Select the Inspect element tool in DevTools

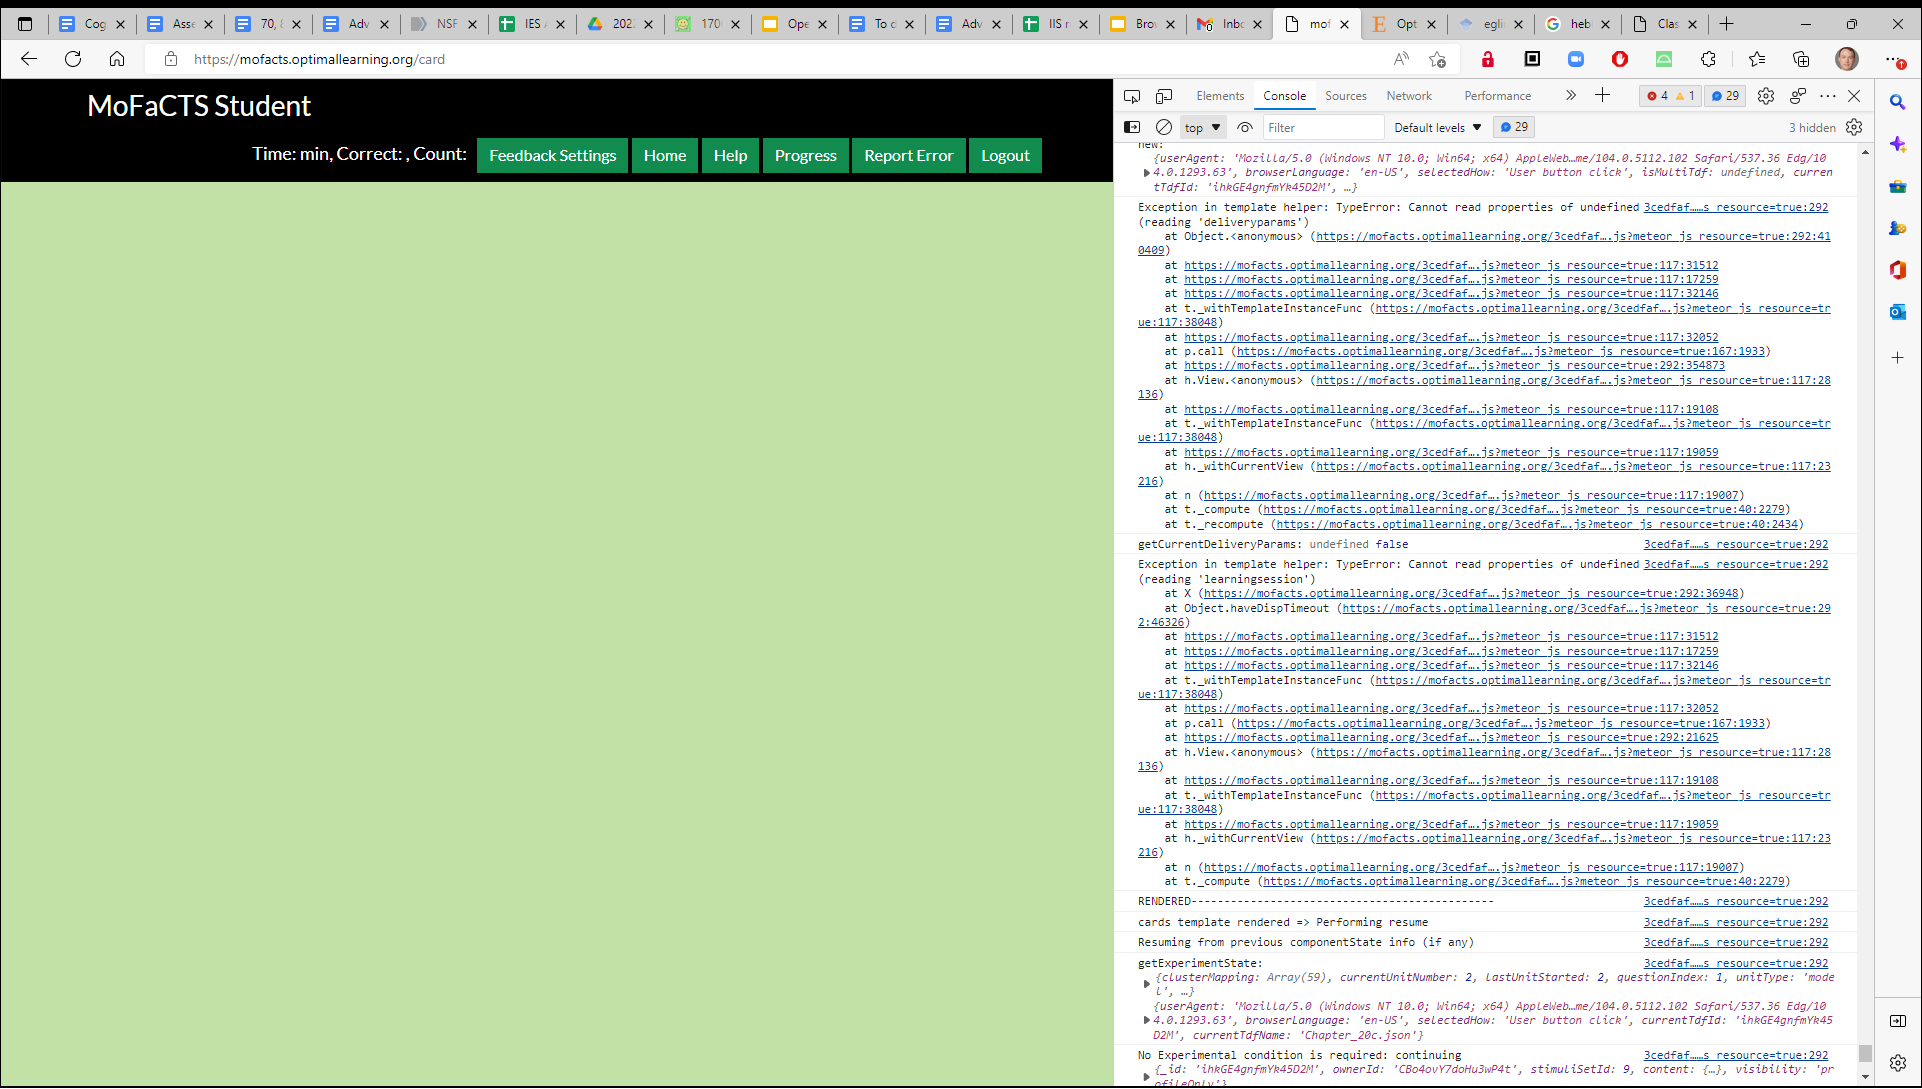[x=1131, y=95]
